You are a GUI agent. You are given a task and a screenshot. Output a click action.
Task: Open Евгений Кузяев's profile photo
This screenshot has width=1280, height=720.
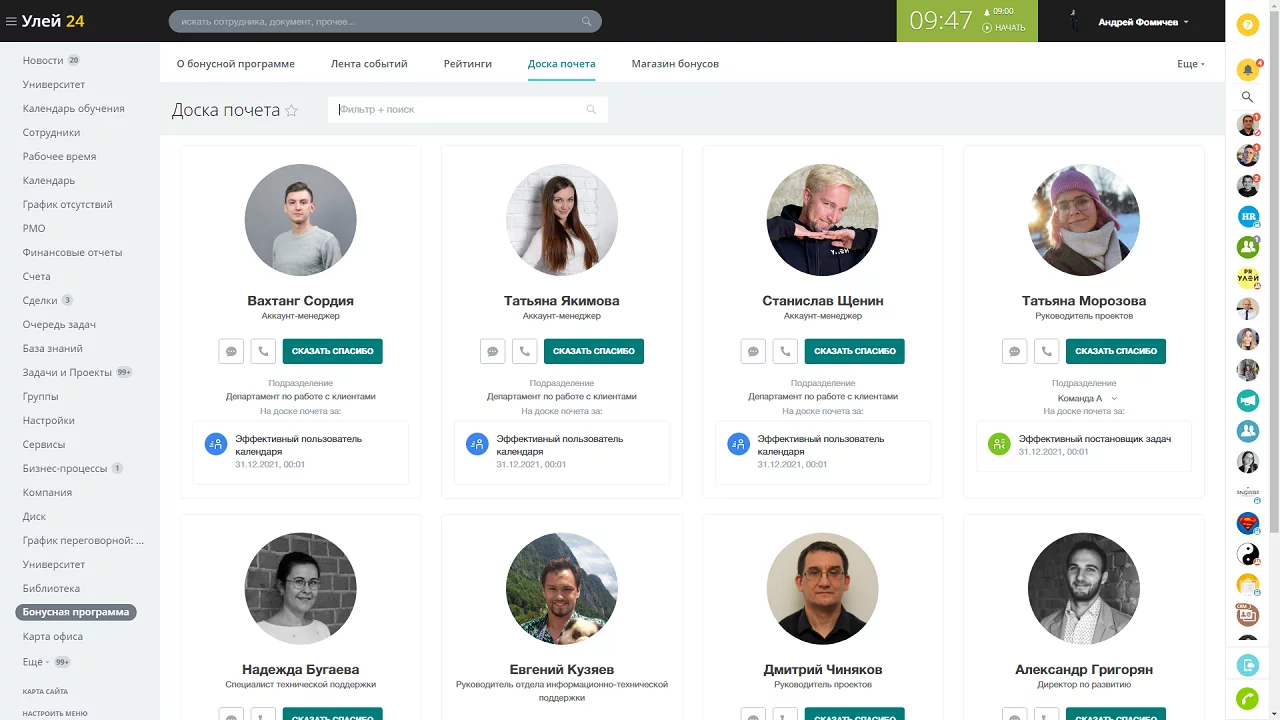(562, 588)
